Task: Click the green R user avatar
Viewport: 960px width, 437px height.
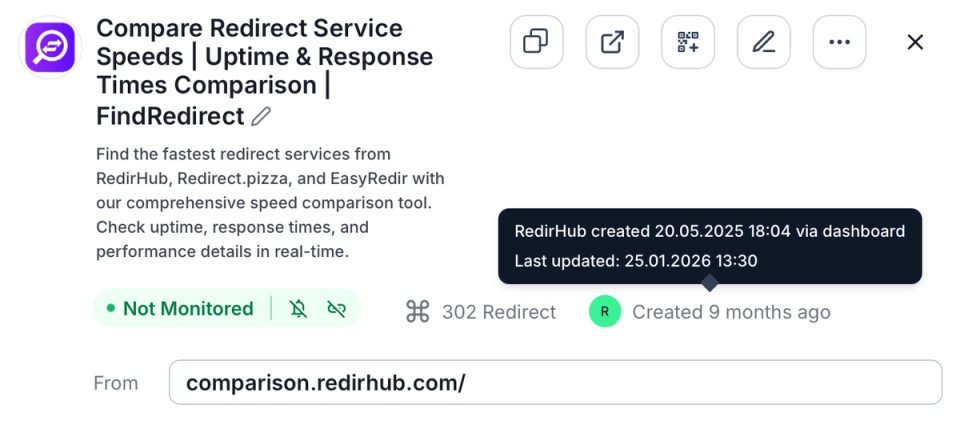Action: coord(605,312)
